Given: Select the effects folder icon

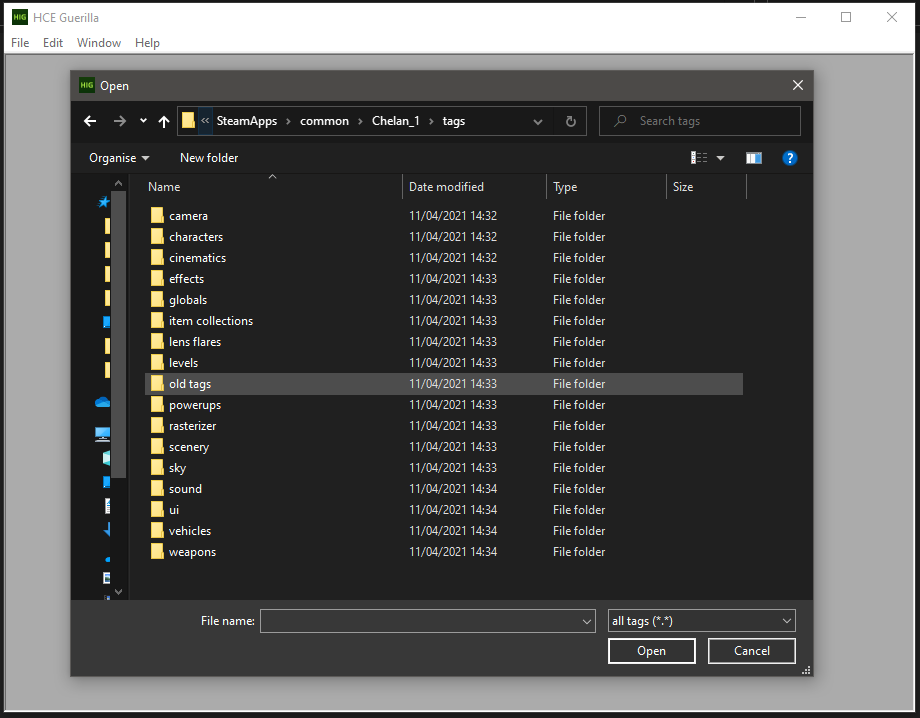Looking at the screenshot, I should 157,279.
